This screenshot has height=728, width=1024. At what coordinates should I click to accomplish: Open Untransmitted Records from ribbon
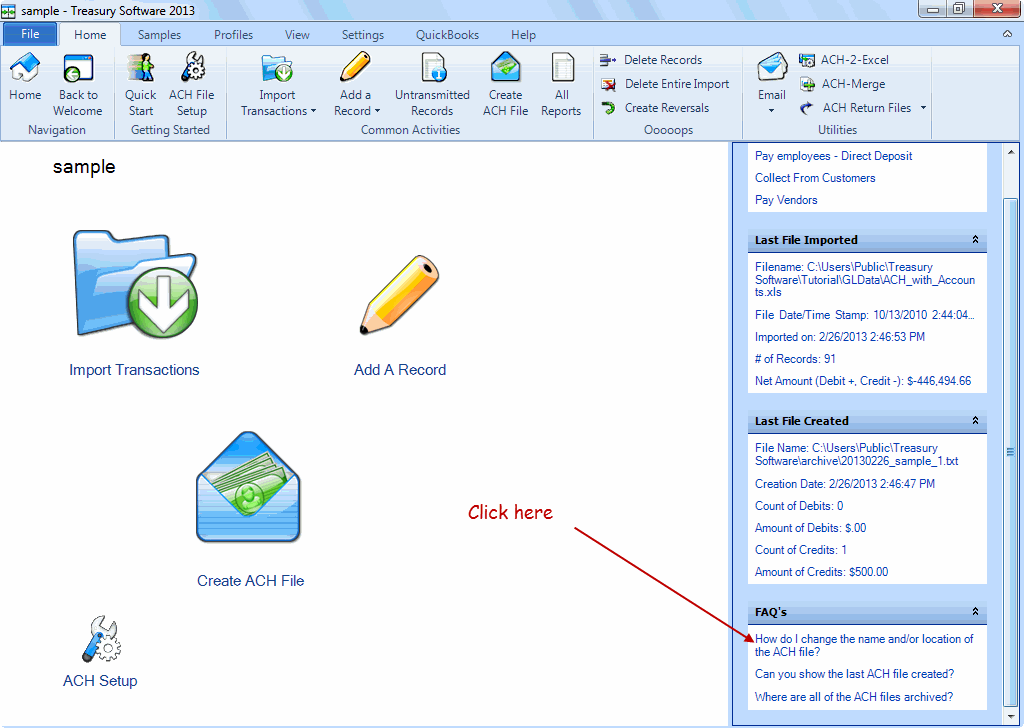click(x=433, y=68)
